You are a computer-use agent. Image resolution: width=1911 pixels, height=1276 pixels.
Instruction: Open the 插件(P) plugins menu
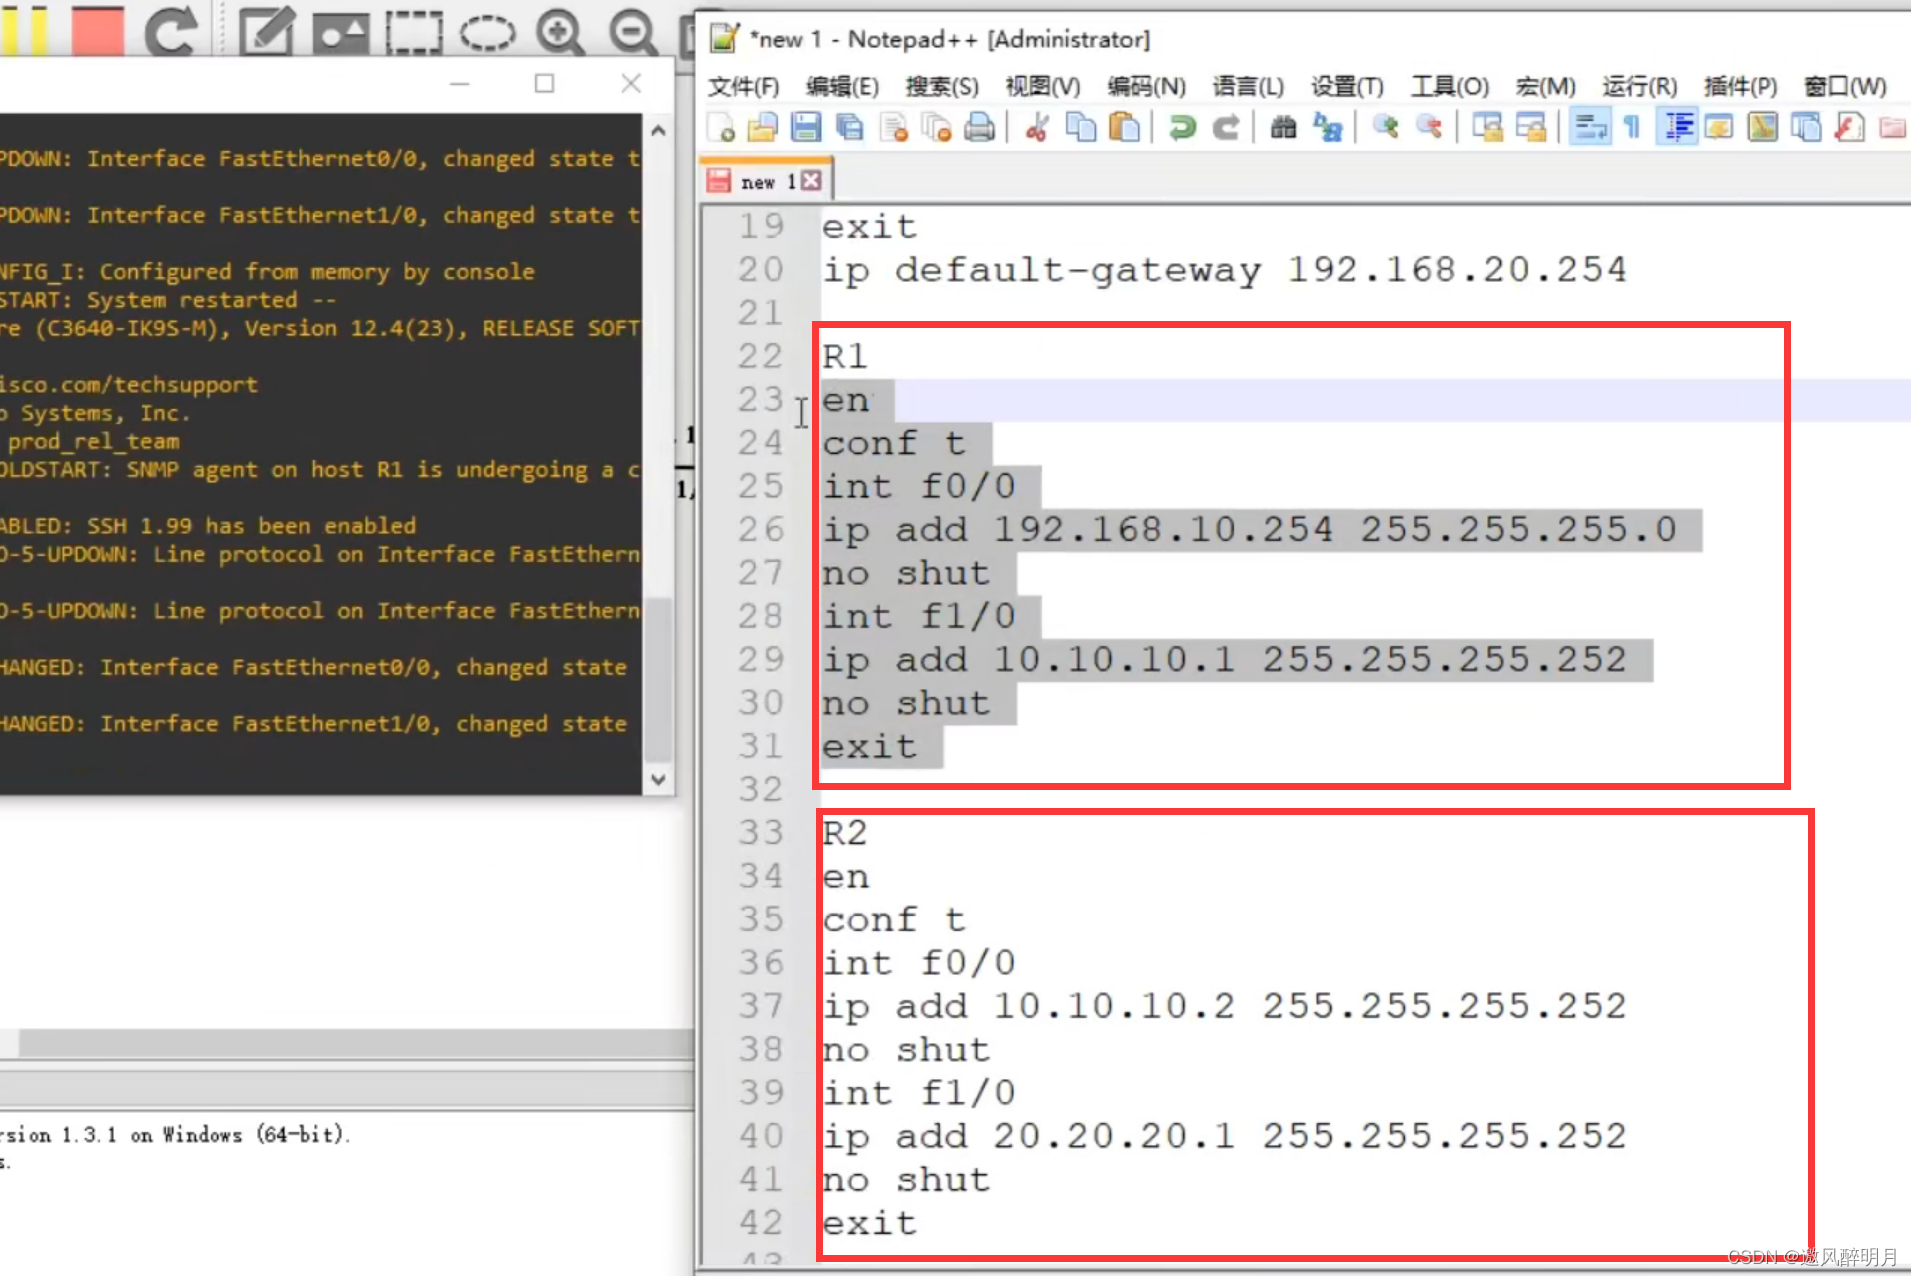pyautogui.click(x=1740, y=87)
